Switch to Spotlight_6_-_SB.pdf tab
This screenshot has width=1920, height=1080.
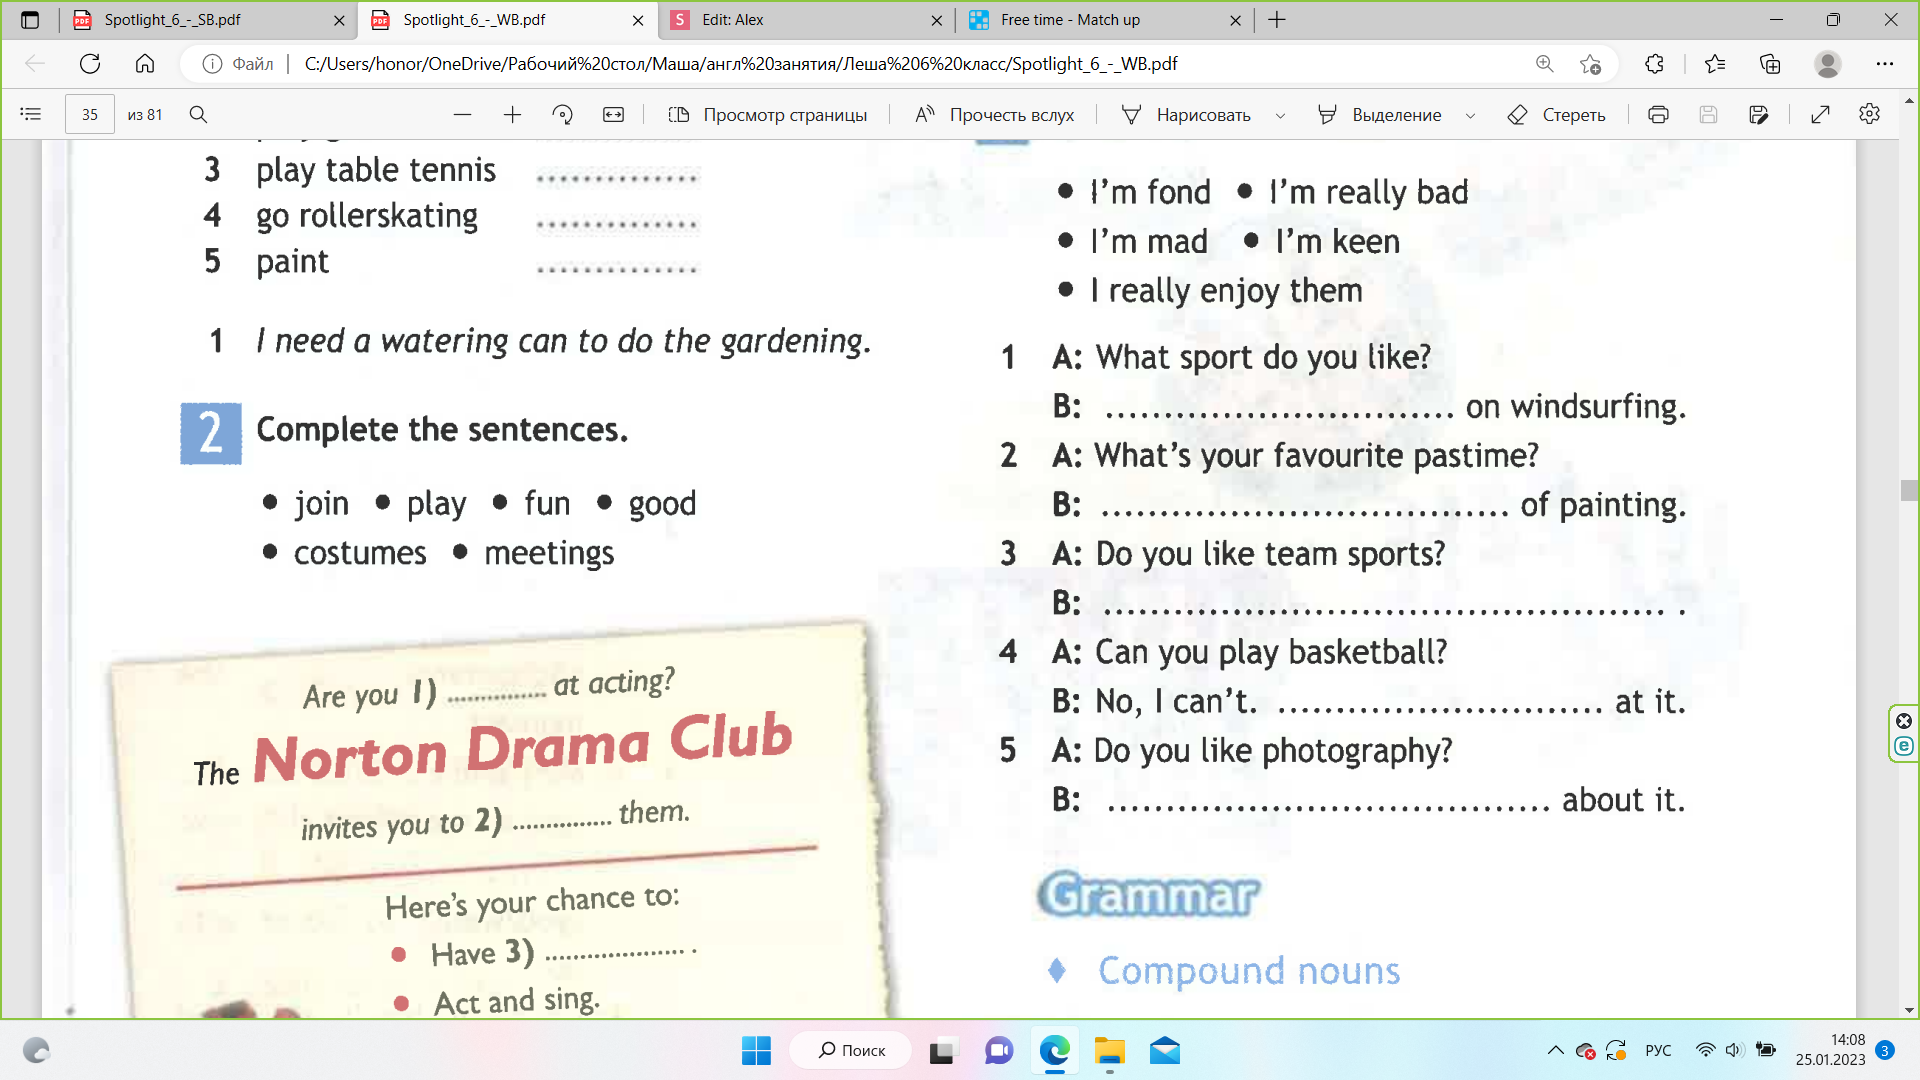(x=172, y=20)
